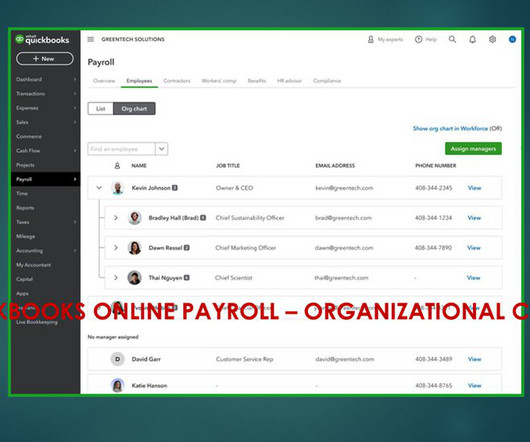Switch to List view toggle
Image resolution: width=530 pixels, height=442 pixels.
tap(100, 108)
